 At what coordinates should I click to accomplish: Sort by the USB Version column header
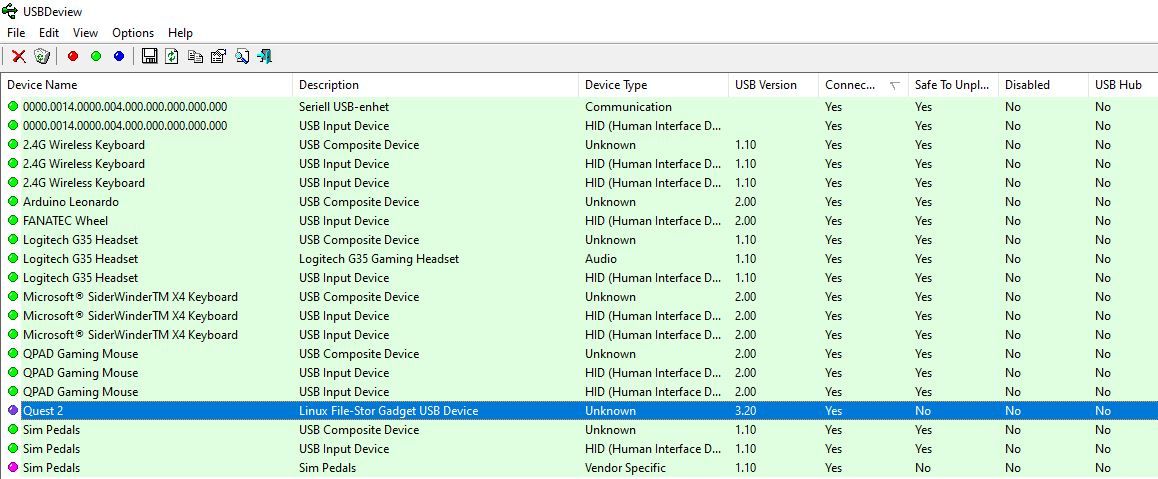coord(765,85)
